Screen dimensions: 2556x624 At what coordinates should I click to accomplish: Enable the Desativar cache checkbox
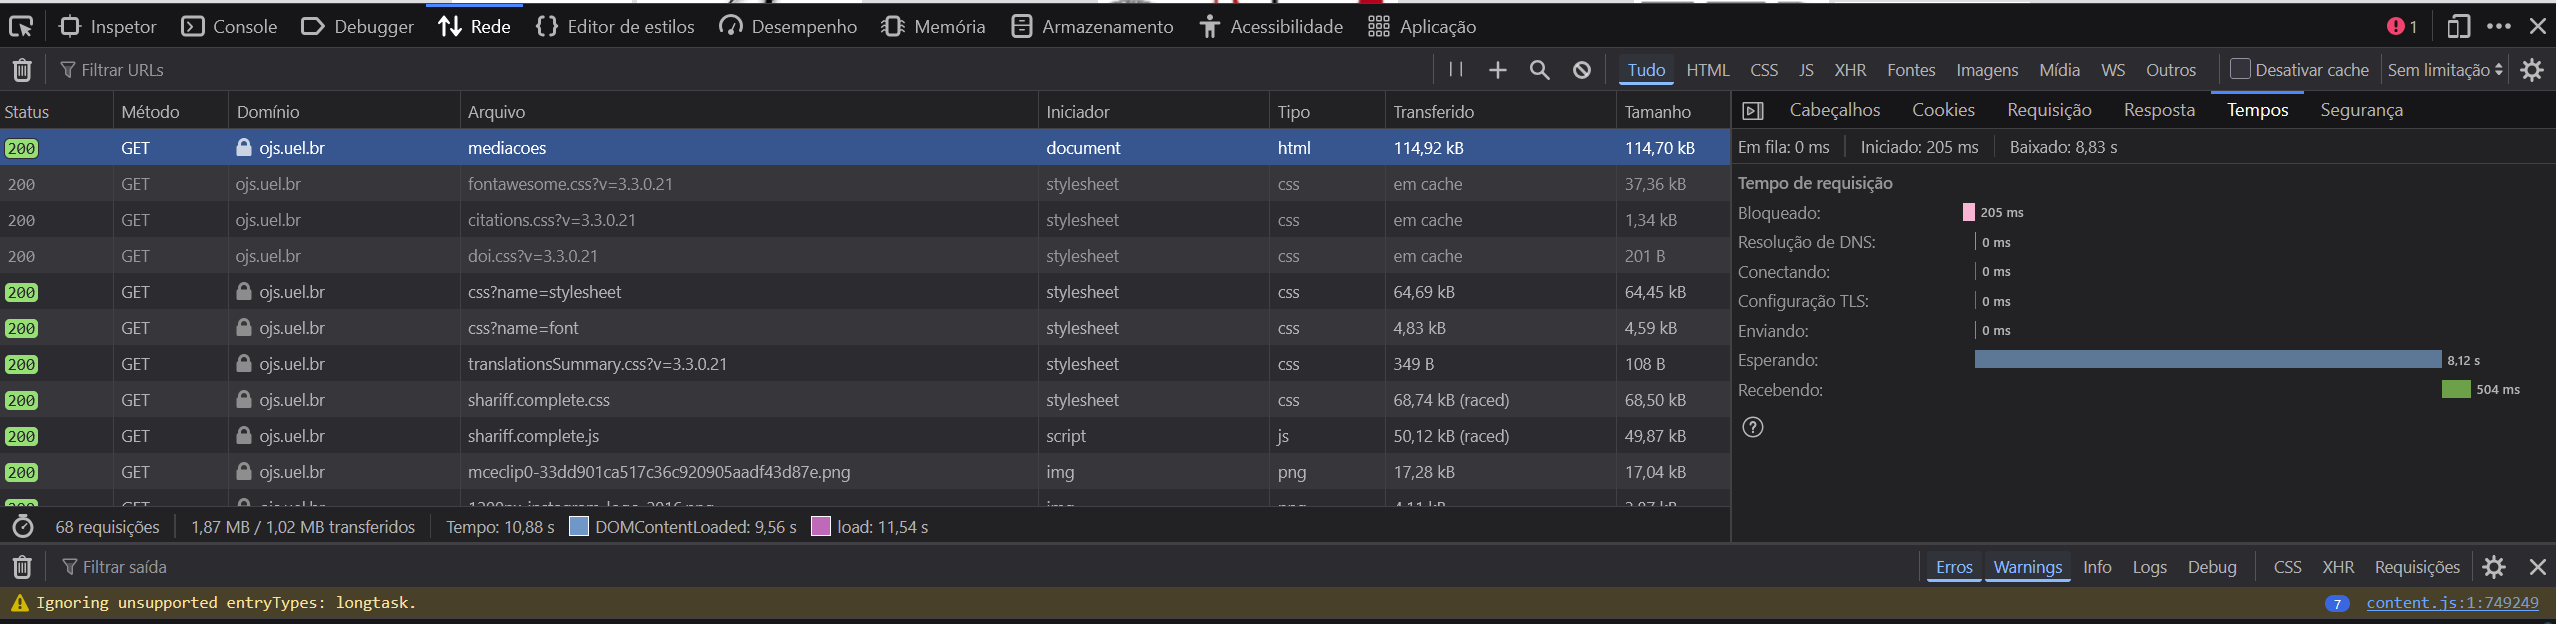click(x=2240, y=69)
